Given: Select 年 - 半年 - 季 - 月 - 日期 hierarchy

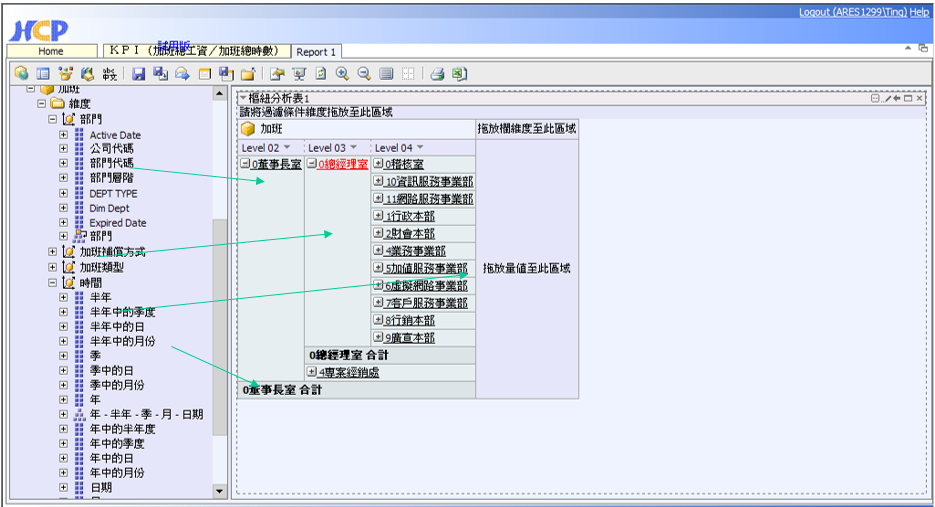Looking at the screenshot, I should point(147,415).
